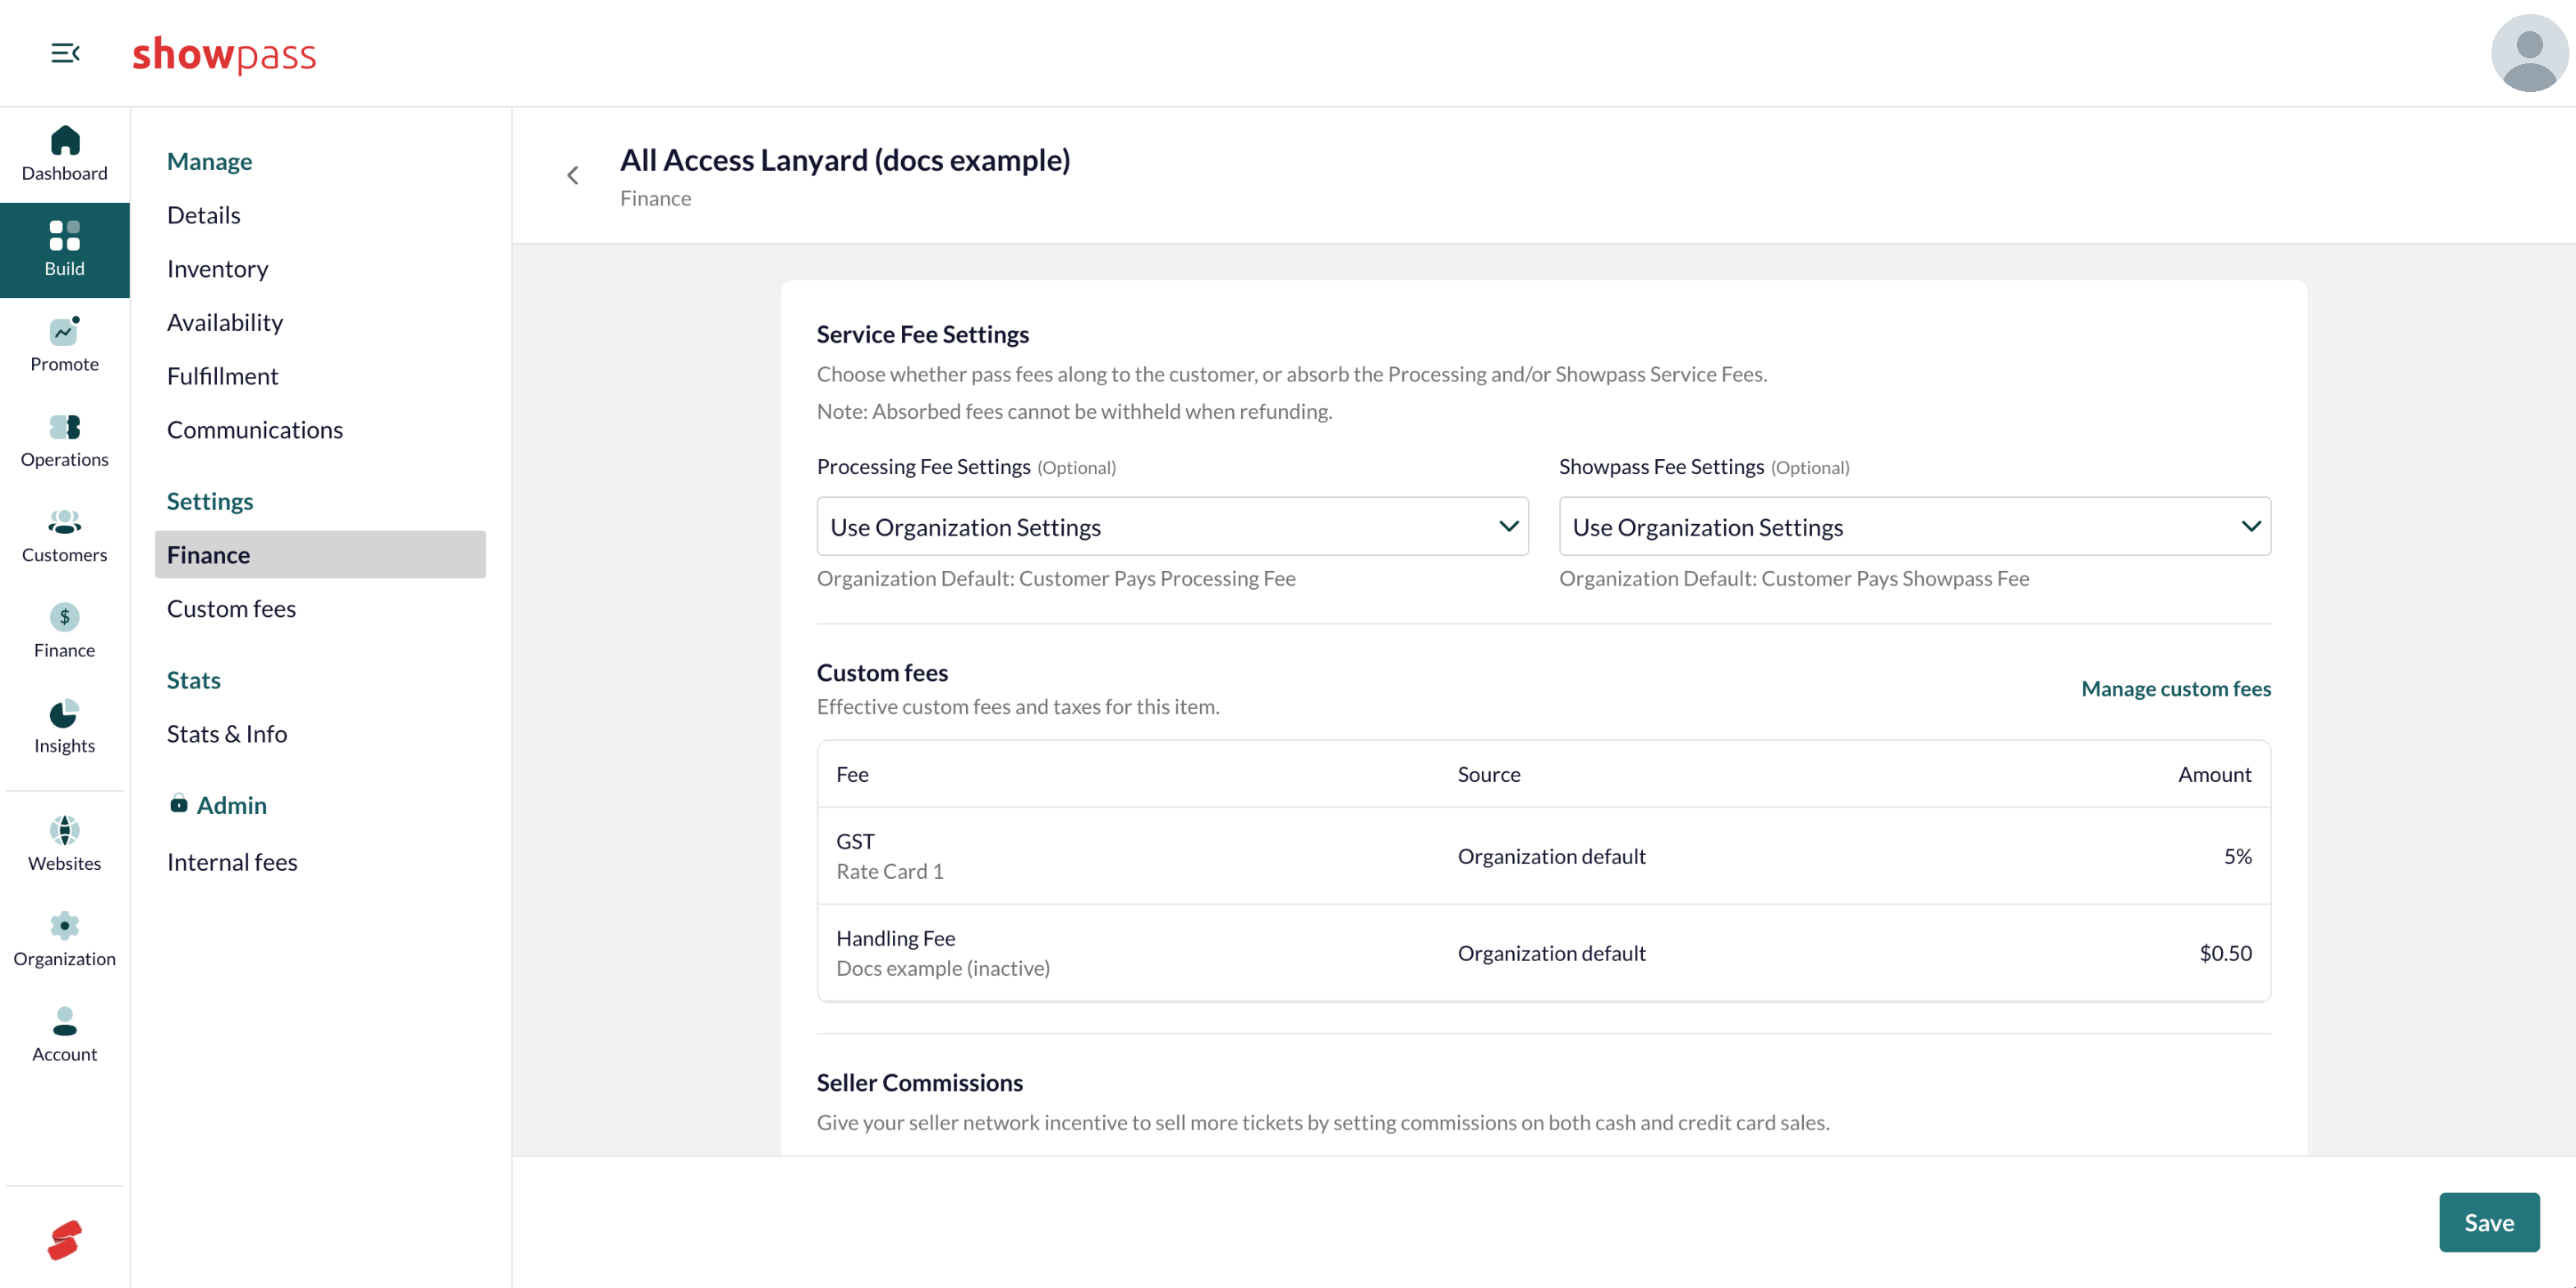Image resolution: width=2576 pixels, height=1288 pixels.
Task: Open the Customers section
Action: (x=64, y=536)
